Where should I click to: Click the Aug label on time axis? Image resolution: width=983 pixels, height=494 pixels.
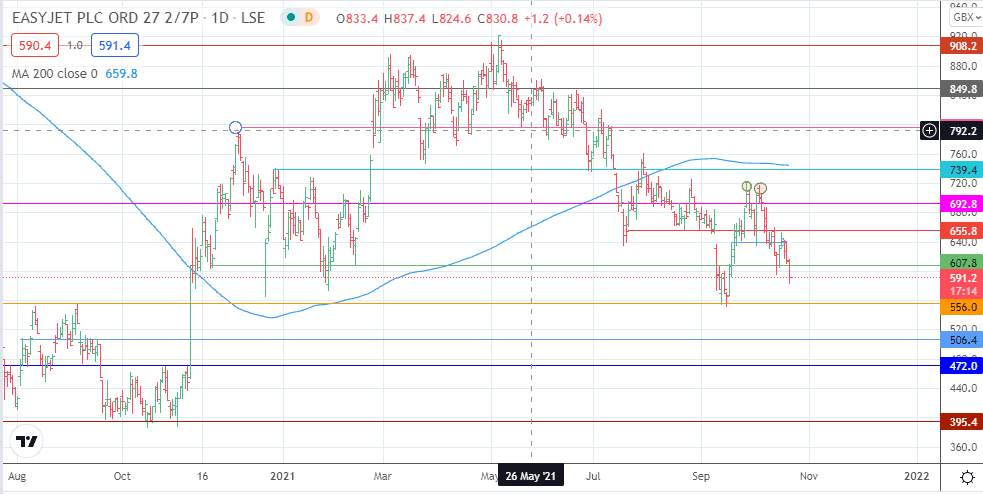[18, 476]
